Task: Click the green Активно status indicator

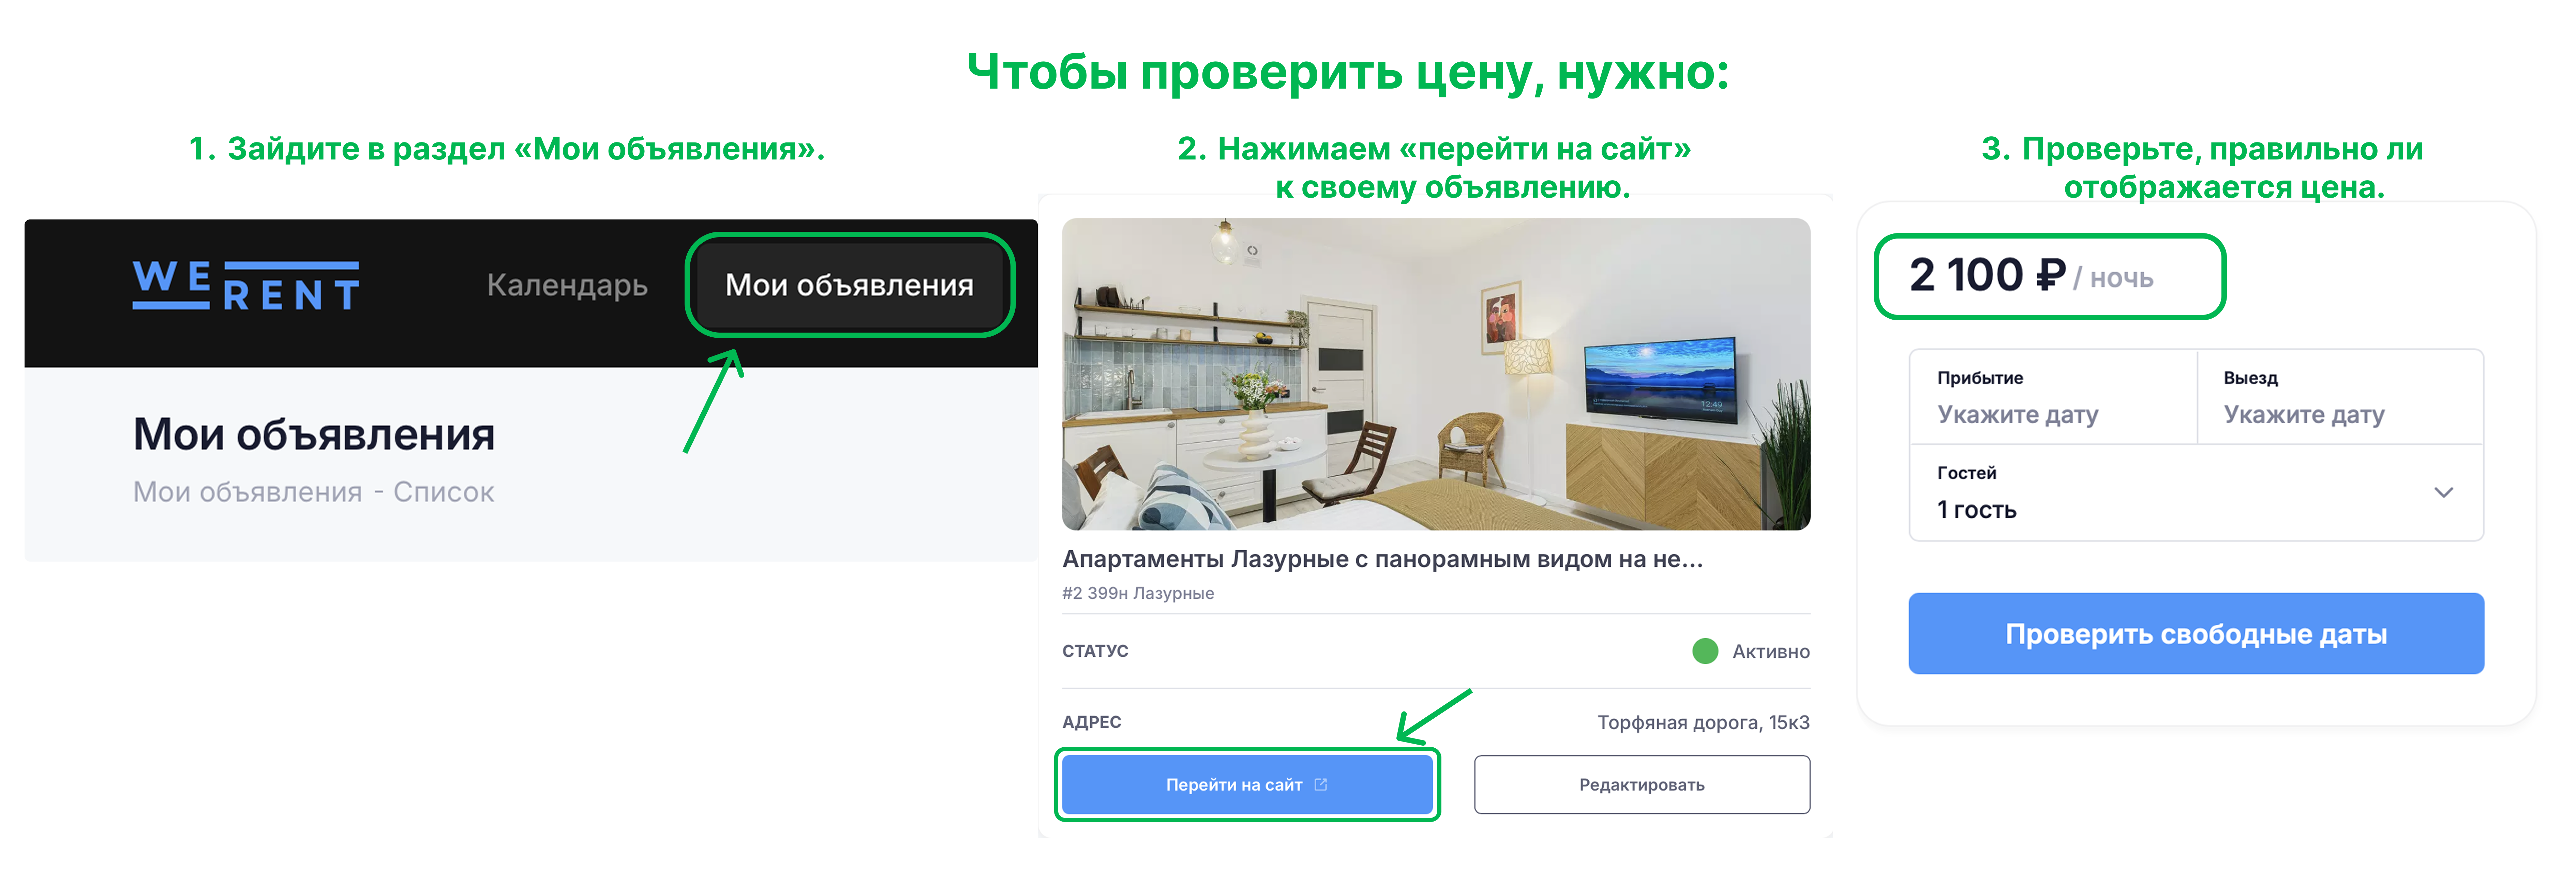Action: point(1705,651)
